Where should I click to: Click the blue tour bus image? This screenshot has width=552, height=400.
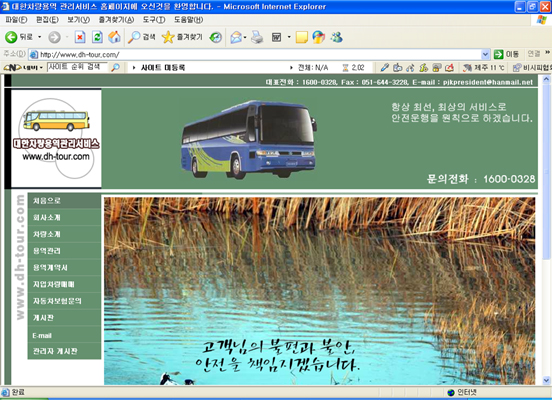249,139
